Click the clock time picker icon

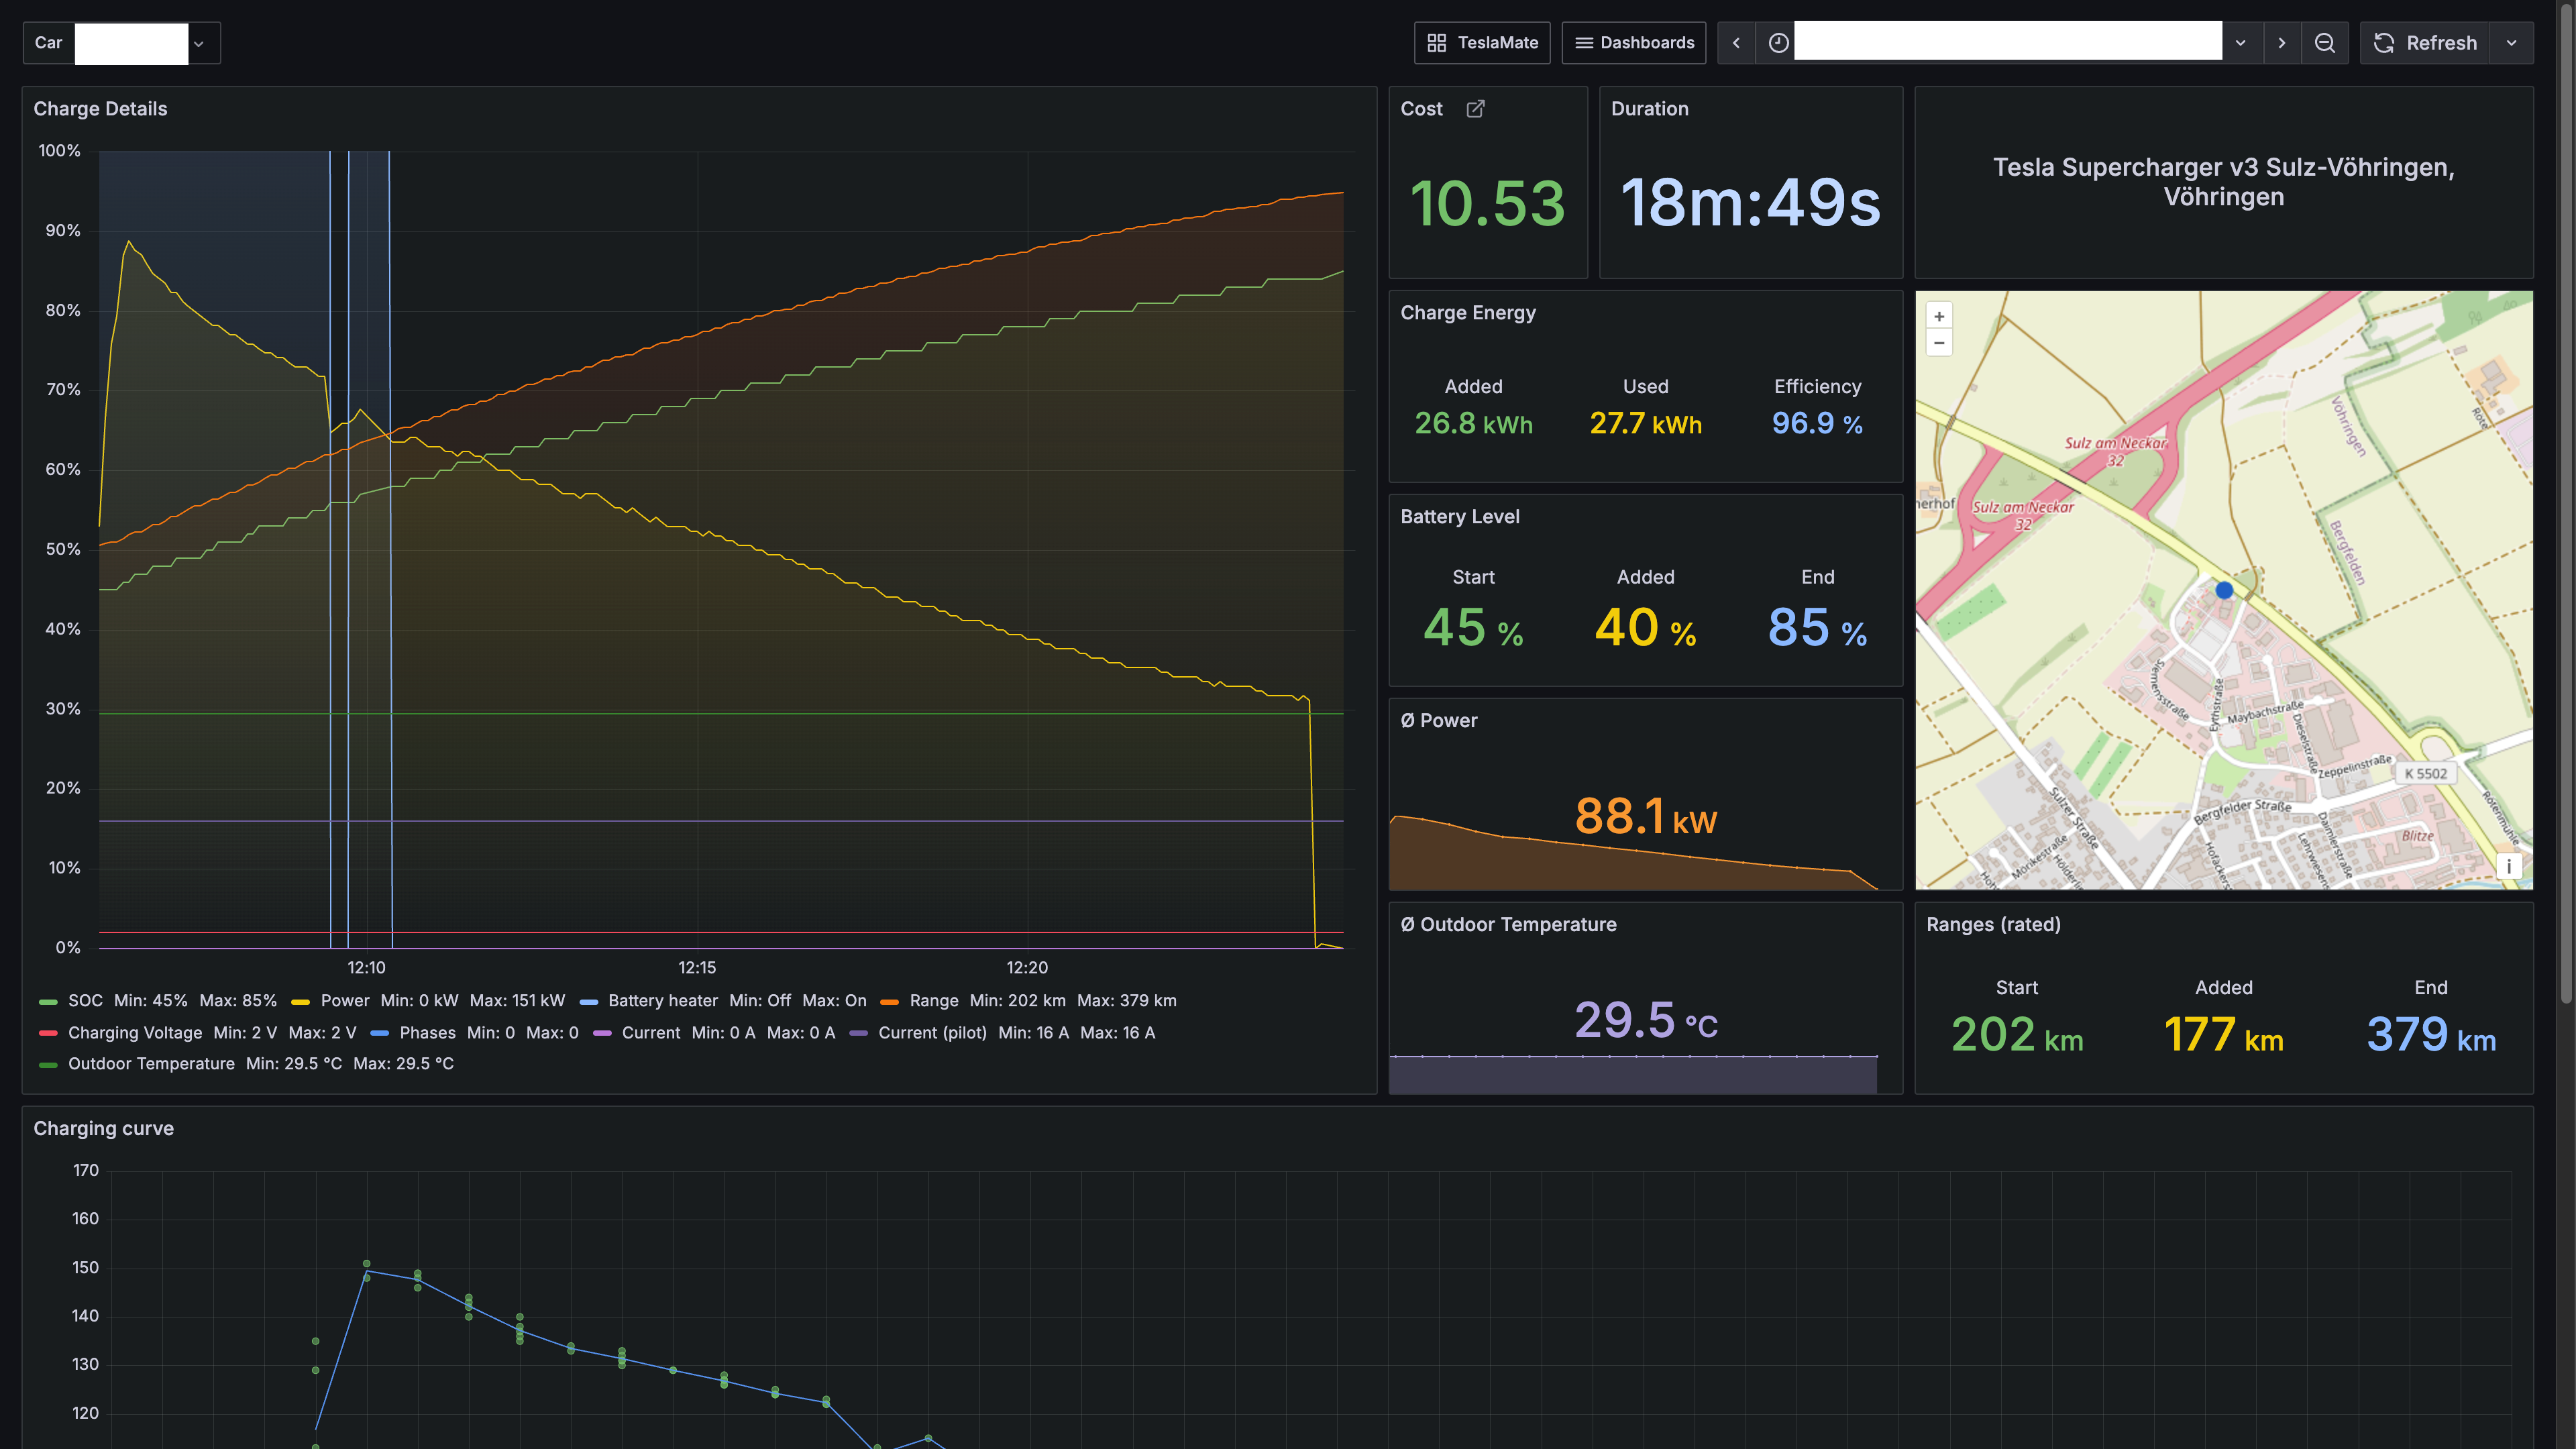click(1778, 43)
